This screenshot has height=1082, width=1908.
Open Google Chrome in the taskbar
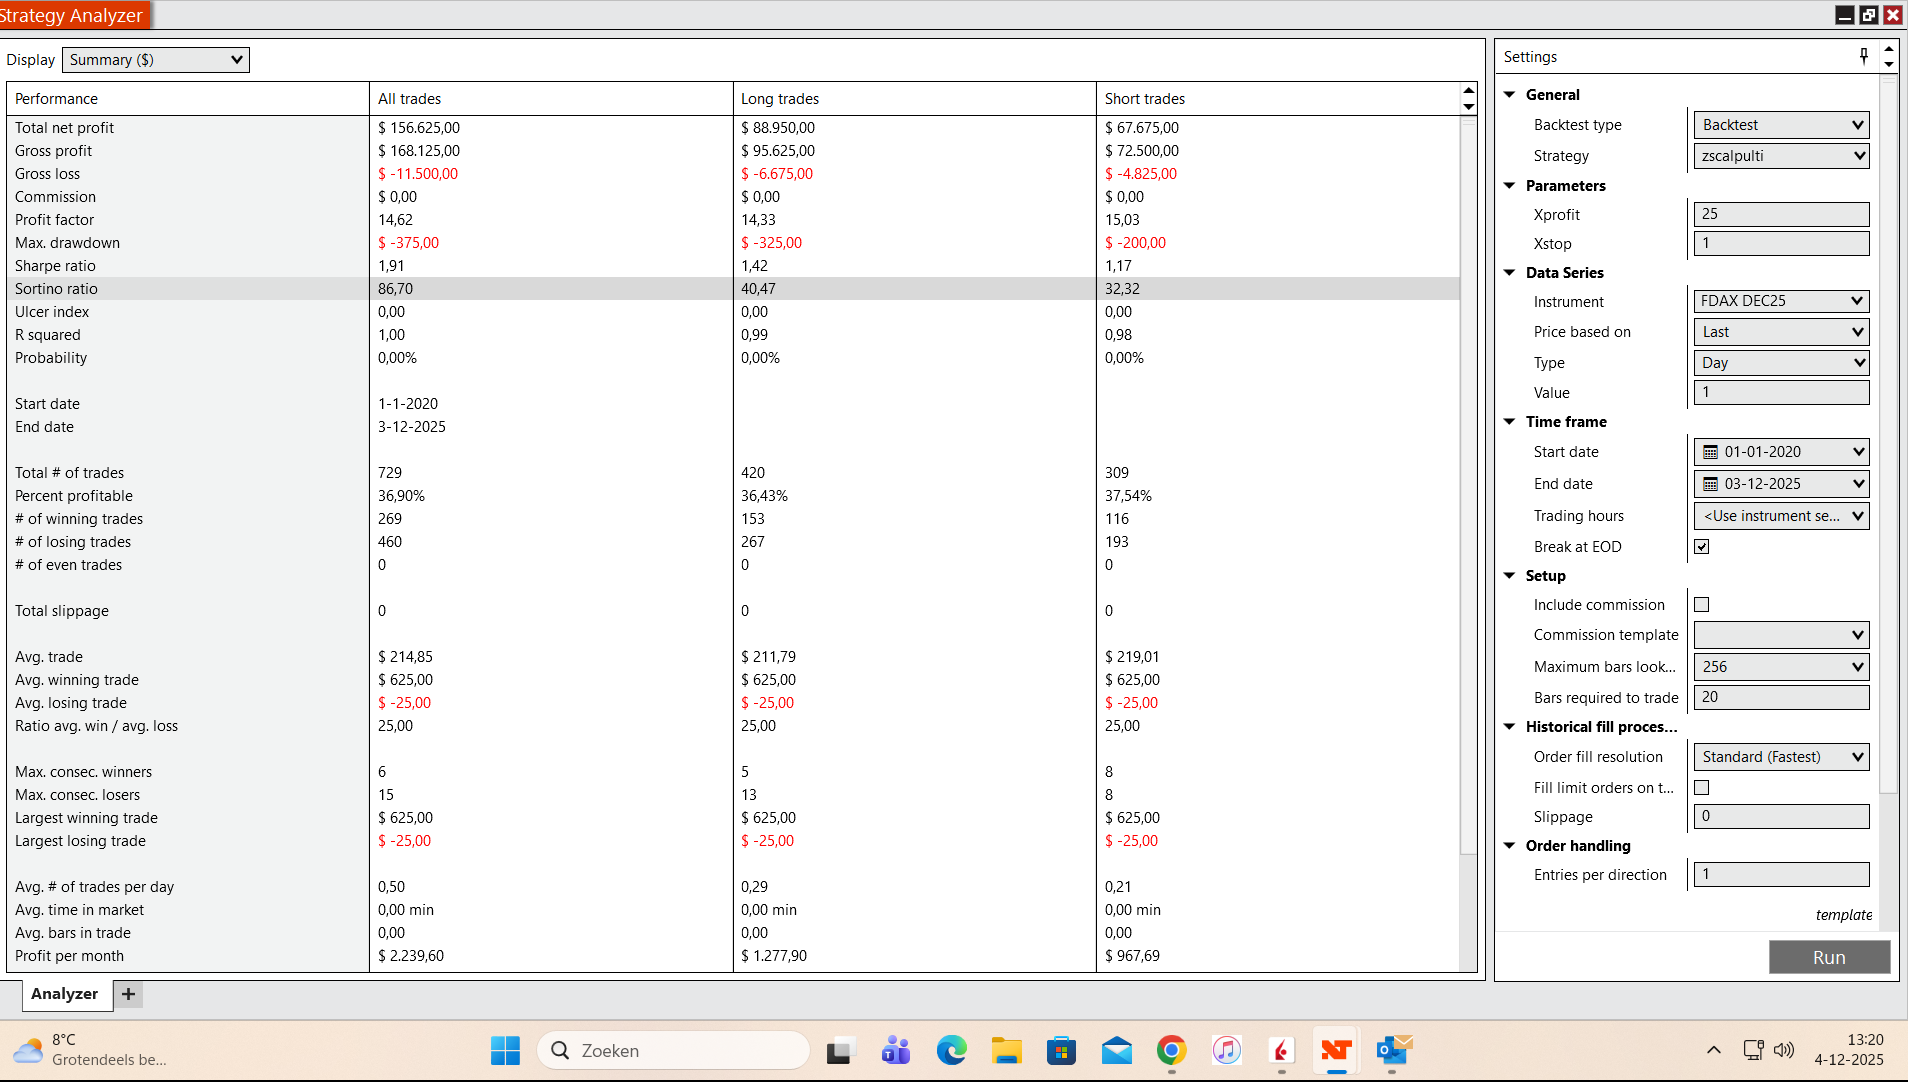click(1171, 1051)
